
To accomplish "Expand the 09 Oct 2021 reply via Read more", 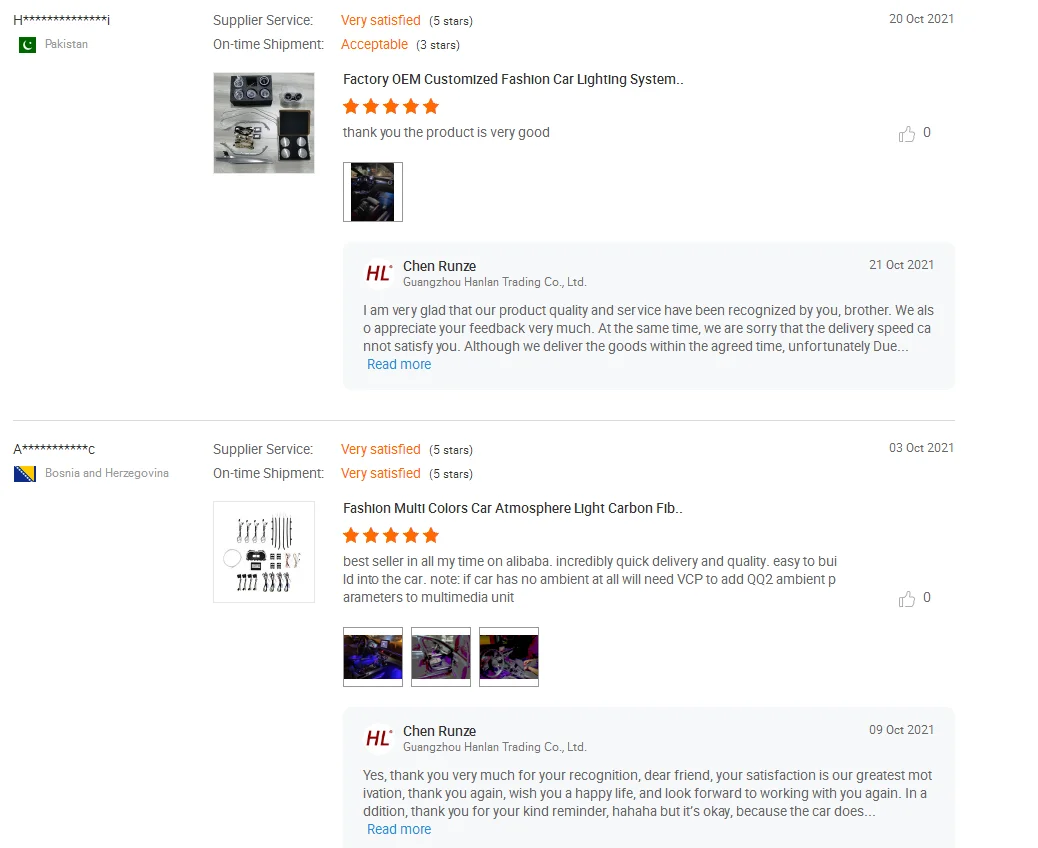I will click(x=399, y=829).
